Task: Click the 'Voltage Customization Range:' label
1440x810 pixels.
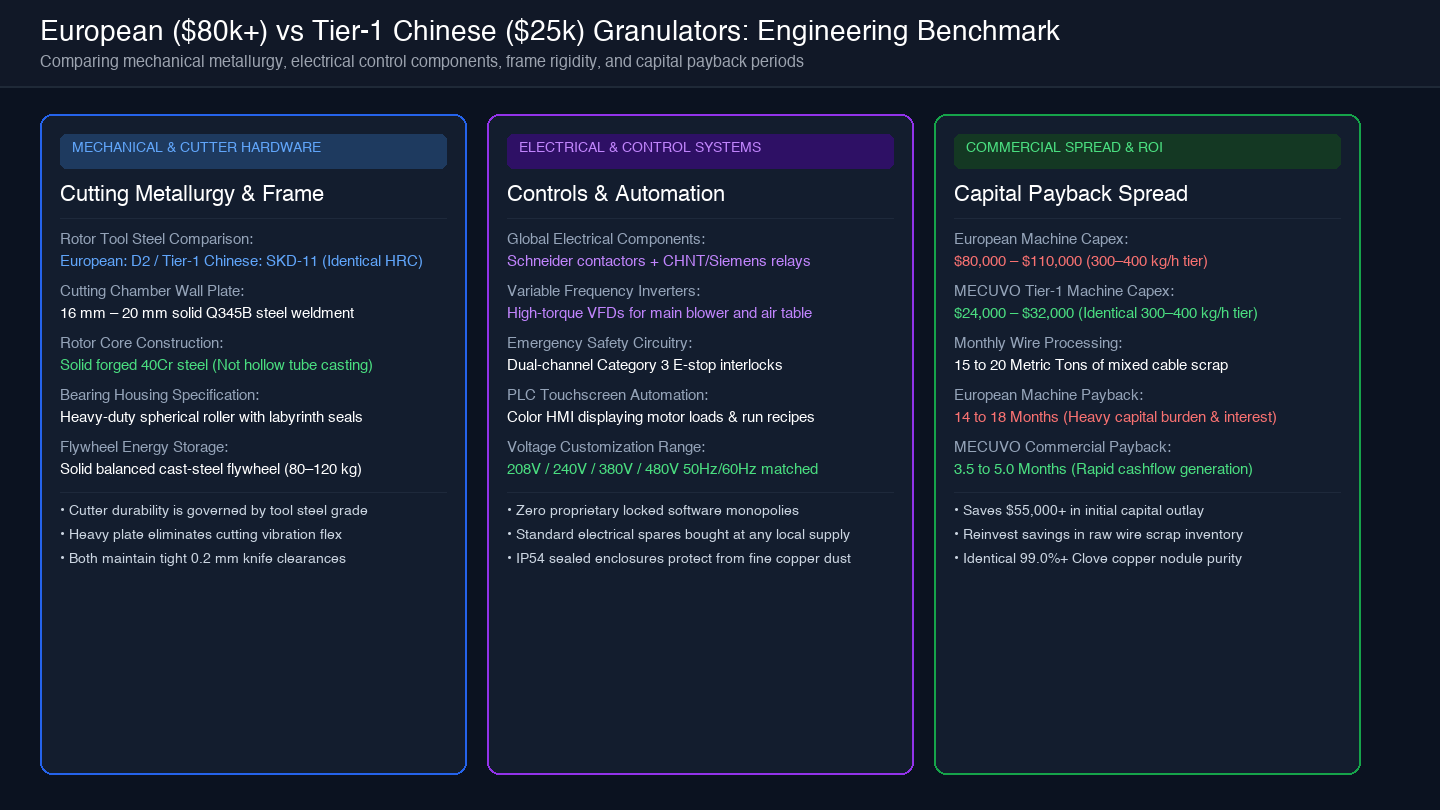Action: pyautogui.click(x=606, y=447)
